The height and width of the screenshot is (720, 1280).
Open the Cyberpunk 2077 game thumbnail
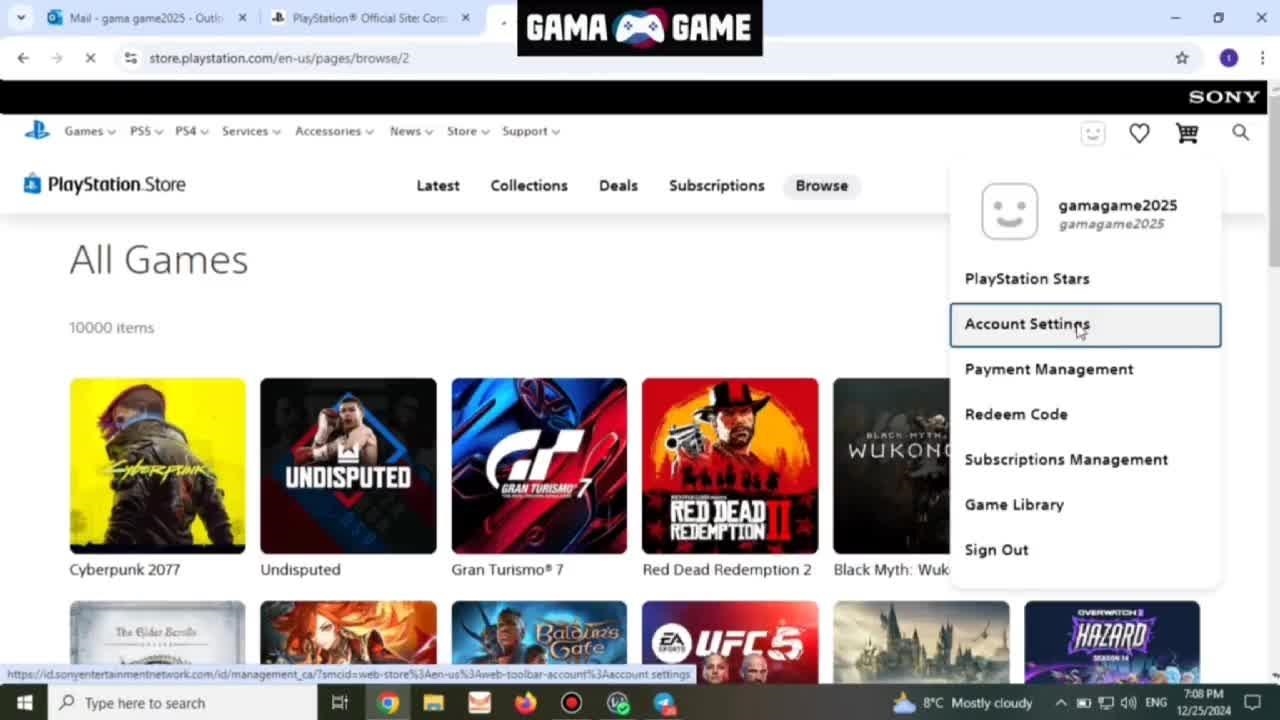tap(157, 465)
